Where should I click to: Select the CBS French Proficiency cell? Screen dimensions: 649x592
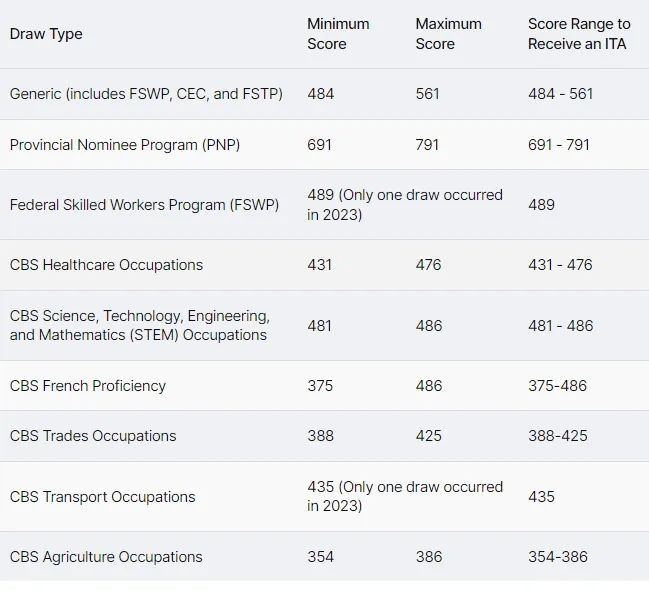tap(88, 386)
